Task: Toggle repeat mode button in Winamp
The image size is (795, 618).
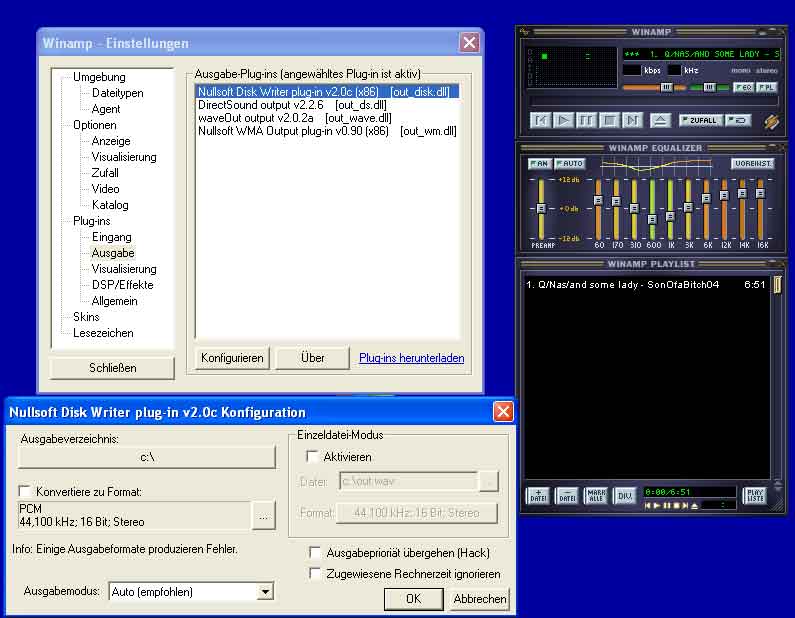Action: click(x=738, y=121)
